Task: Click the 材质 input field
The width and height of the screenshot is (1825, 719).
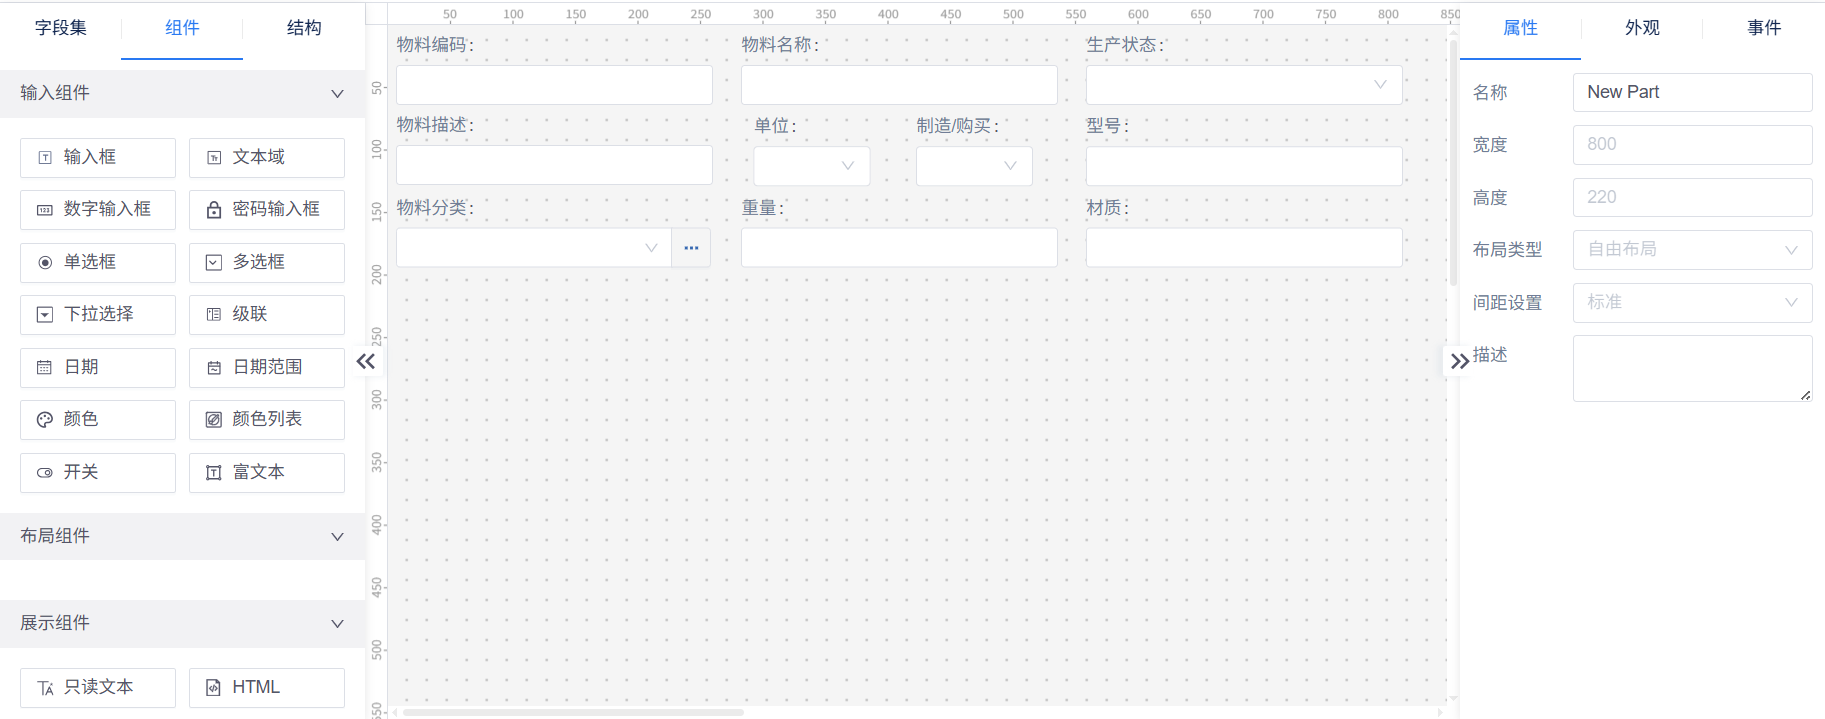Action: 1244,247
